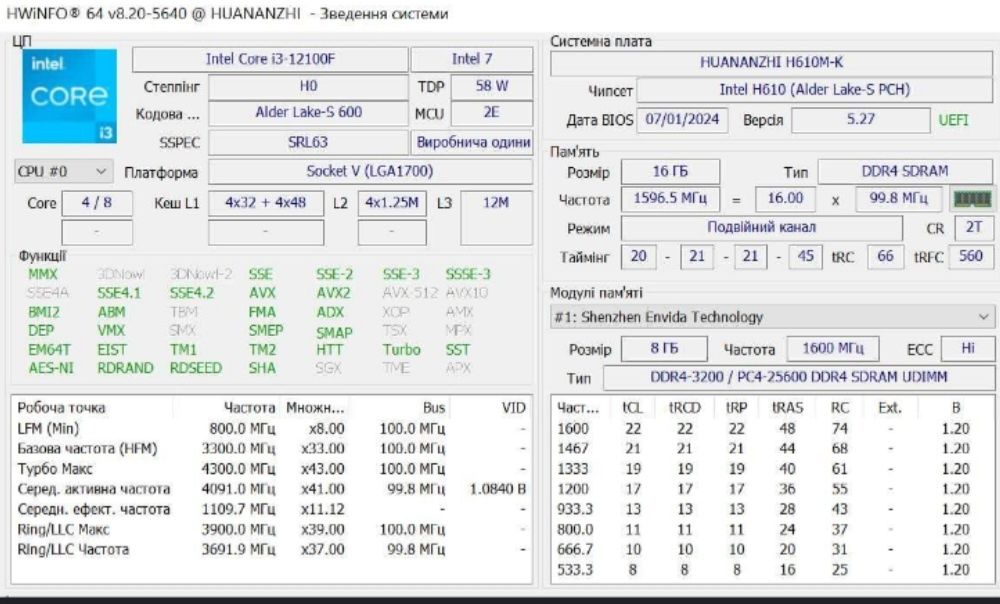Screen dimensions: 1000x604
Task: Click the VMX feature flag
Action: tap(111, 331)
